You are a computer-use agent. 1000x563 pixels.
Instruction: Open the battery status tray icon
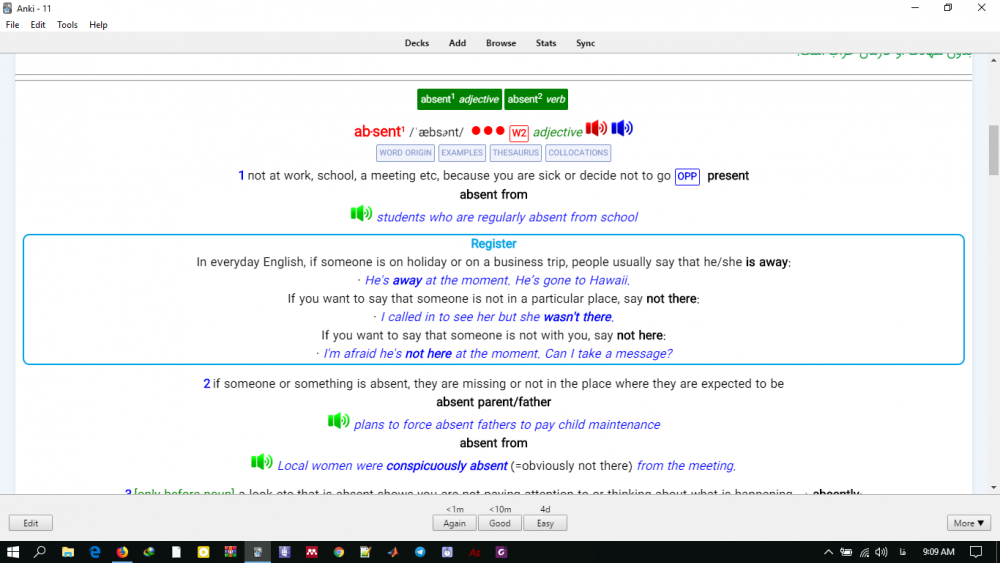tap(846, 552)
